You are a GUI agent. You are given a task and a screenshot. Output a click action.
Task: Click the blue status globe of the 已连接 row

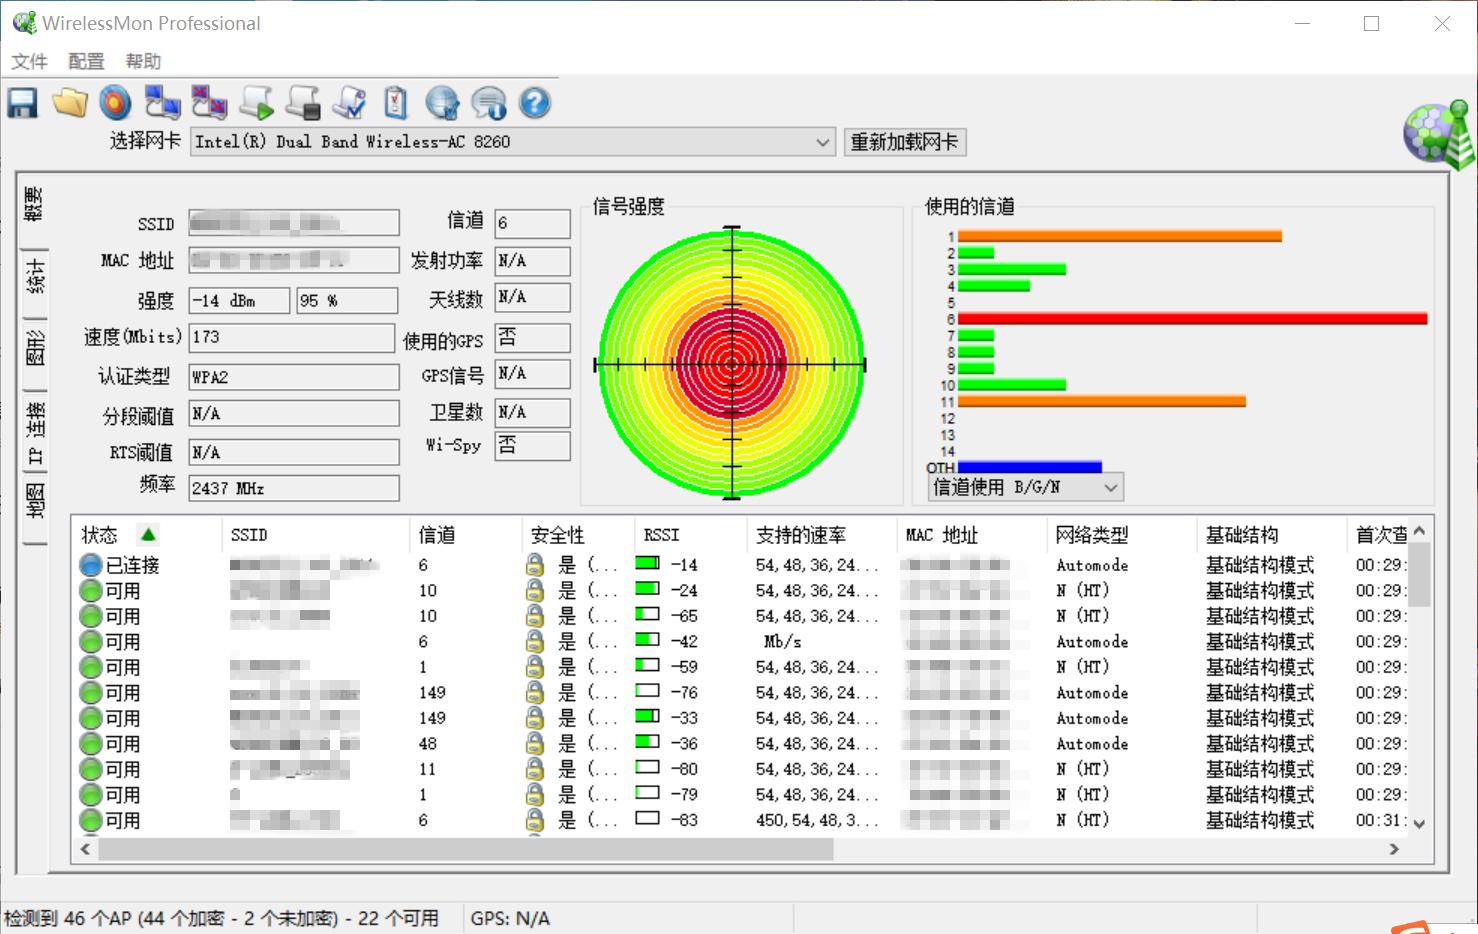[x=91, y=565]
